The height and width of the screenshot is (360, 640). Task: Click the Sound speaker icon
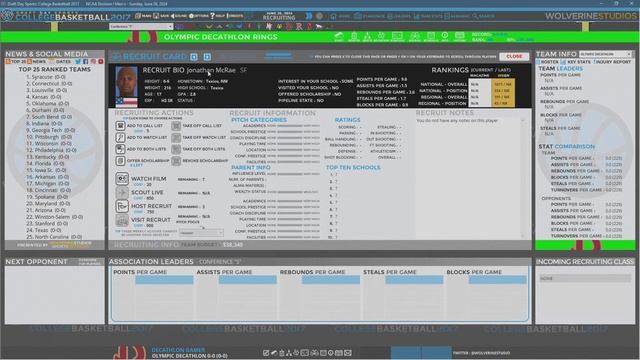click(x=173, y=16)
